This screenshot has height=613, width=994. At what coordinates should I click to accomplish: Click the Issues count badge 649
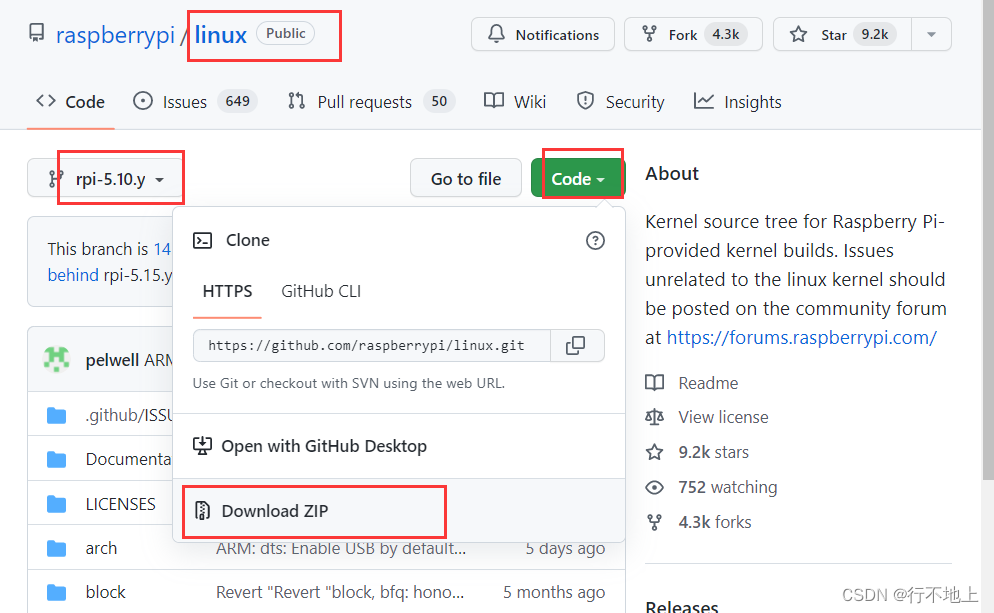(237, 101)
